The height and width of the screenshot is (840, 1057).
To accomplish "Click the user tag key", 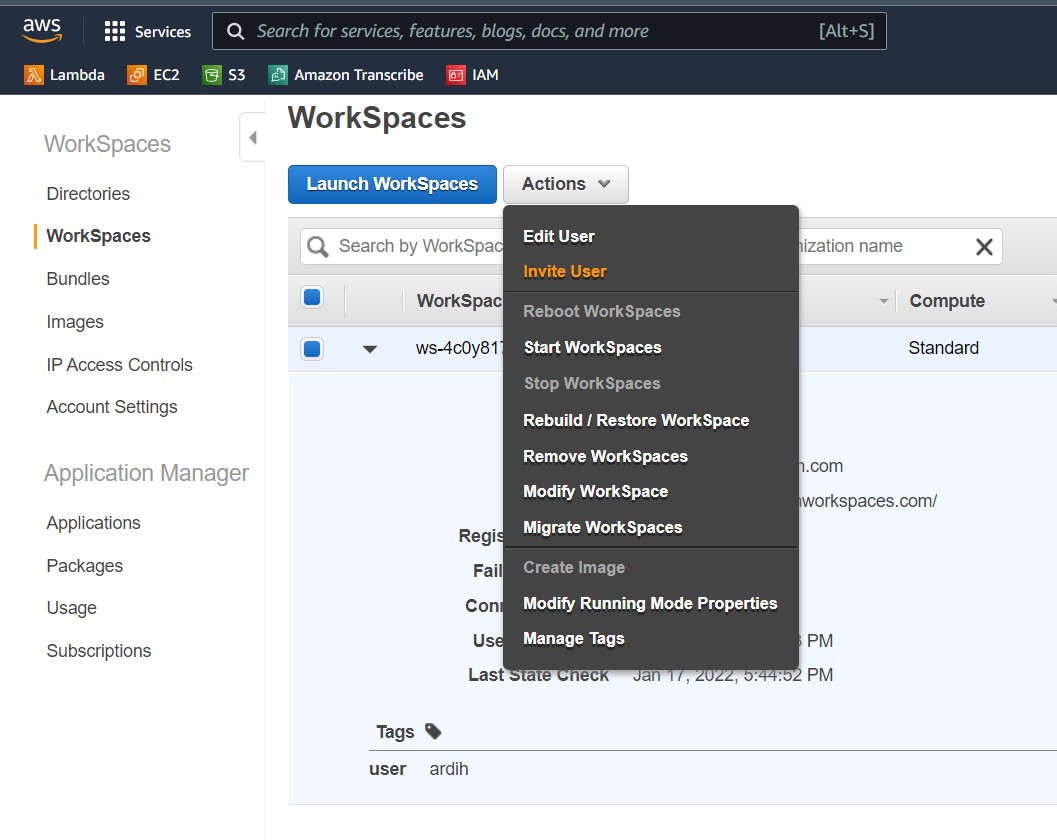I will [x=387, y=769].
